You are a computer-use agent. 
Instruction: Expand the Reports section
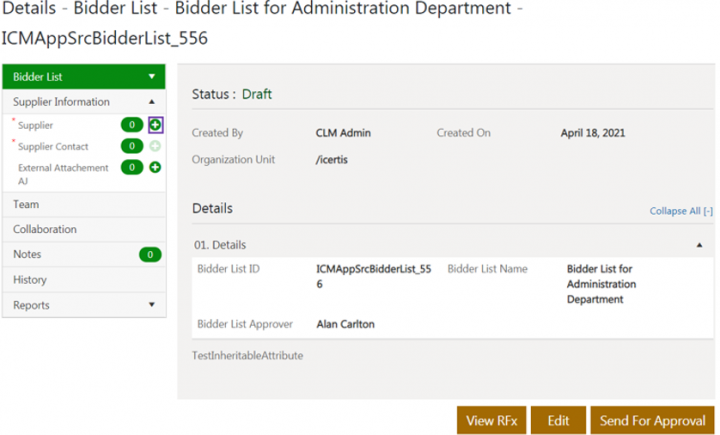point(152,305)
